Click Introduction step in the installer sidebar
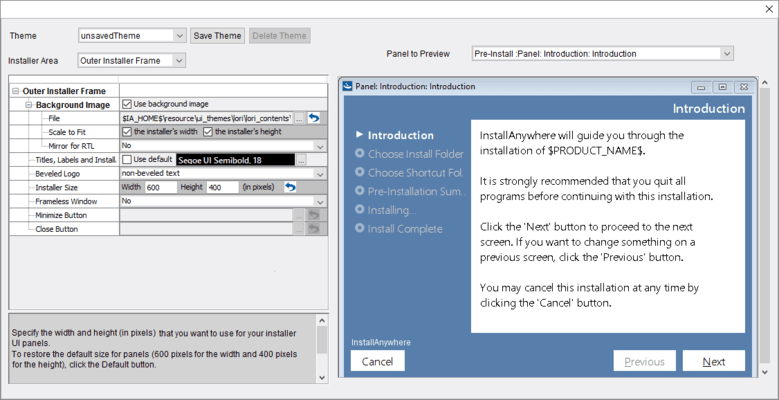779x400 pixels. point(400,135)
